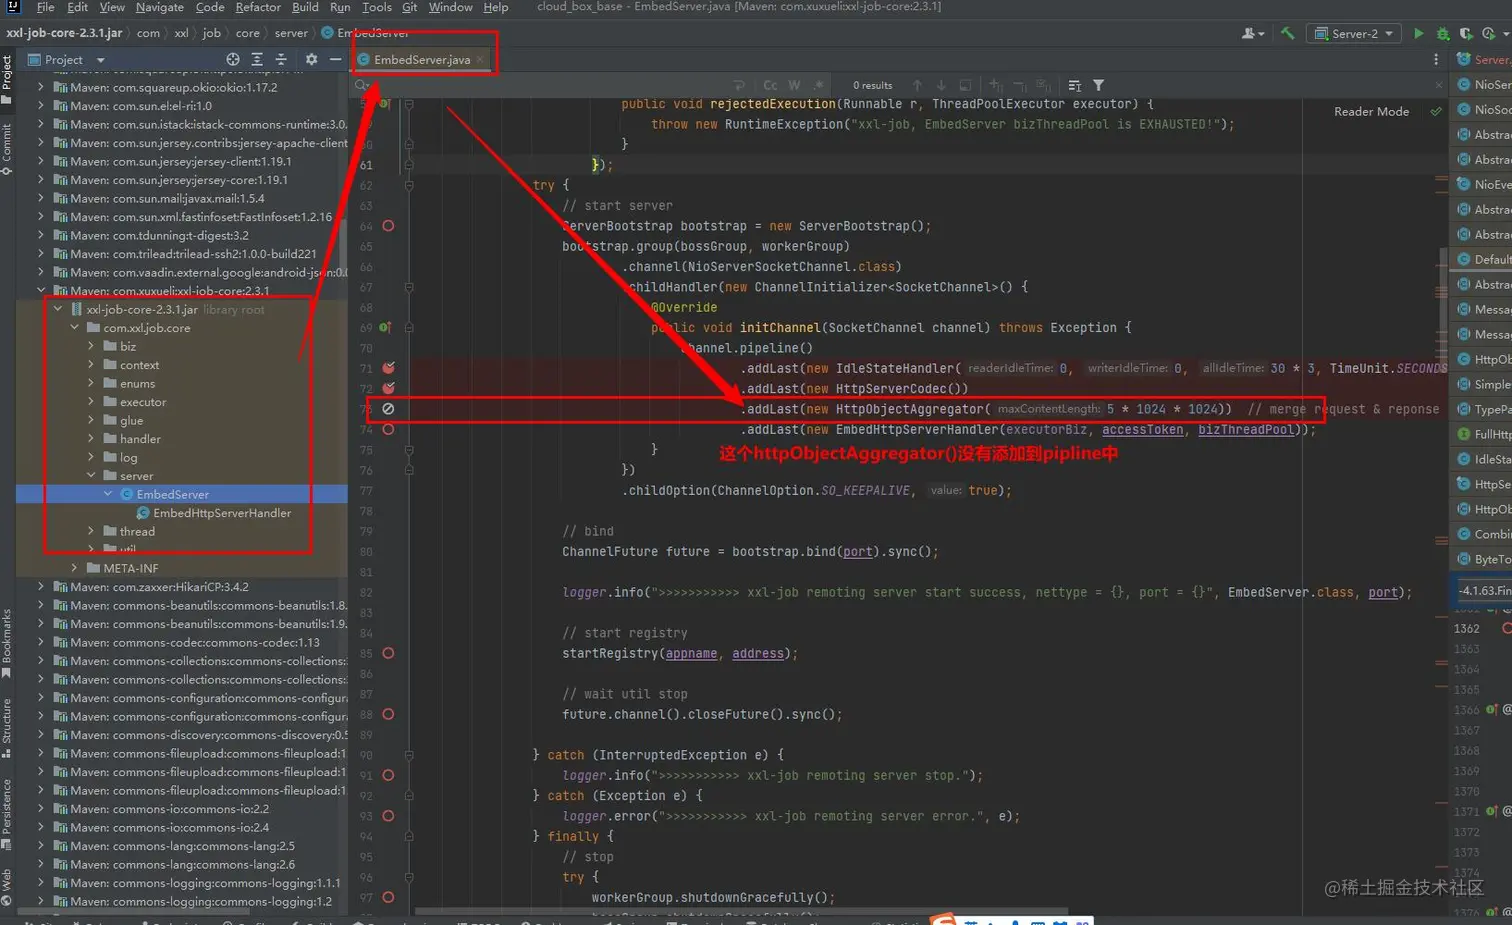
Task: Select the EmbedServer.java editor tab
Action: (x=422, y=59)
